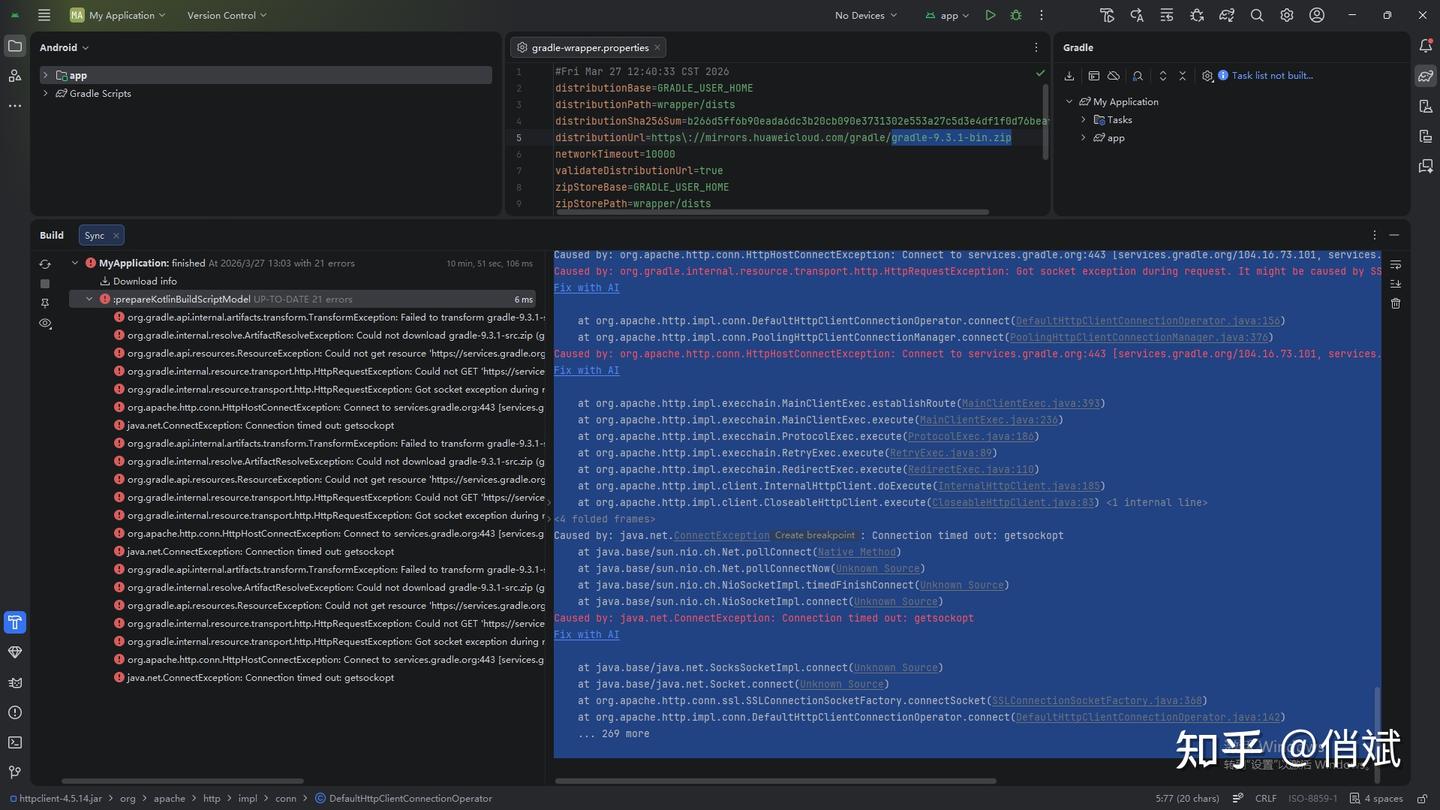Close the gradle-wrapper.properties tab
The image size is (1440, 810).
[657, 47]
